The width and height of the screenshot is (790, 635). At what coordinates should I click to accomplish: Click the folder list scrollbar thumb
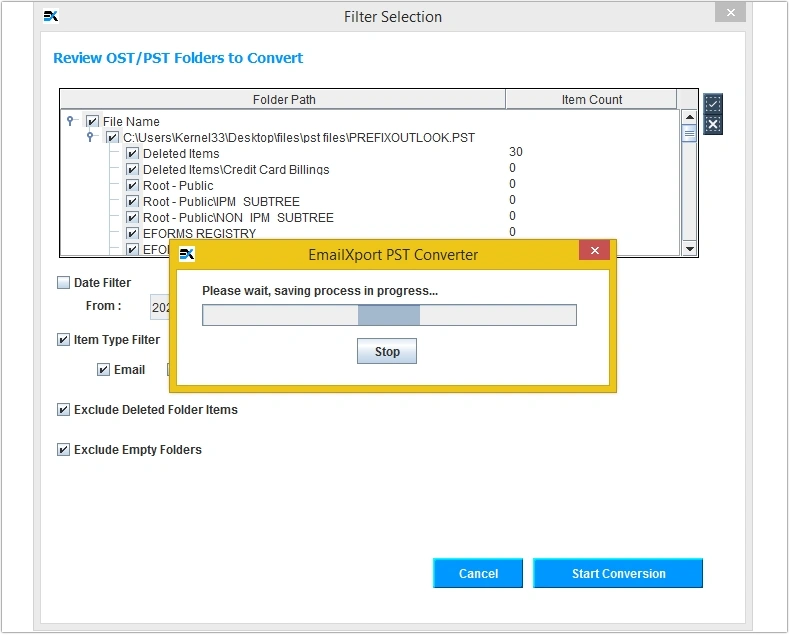(689, 134)
